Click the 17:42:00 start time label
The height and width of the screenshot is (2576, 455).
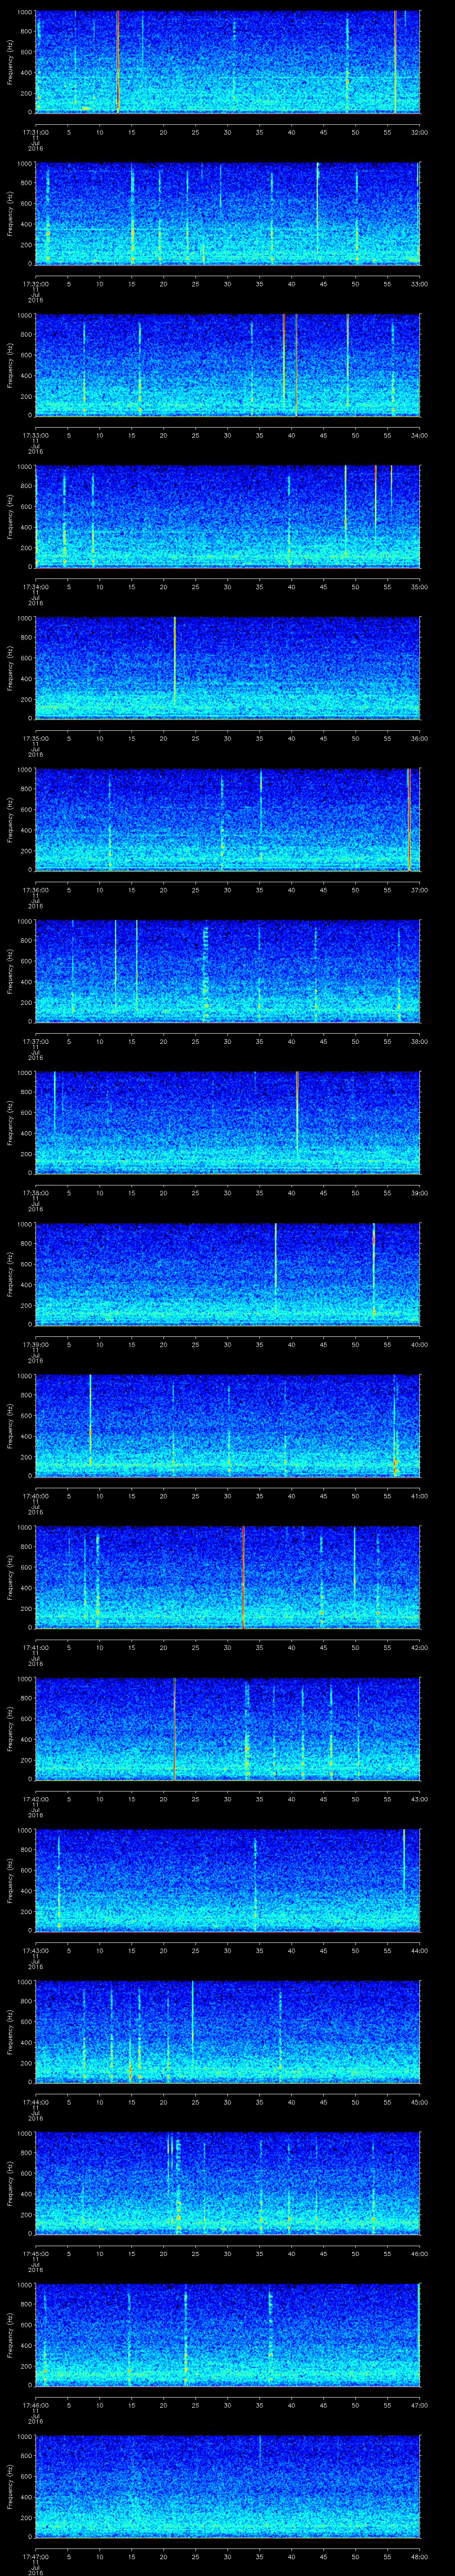click(35, 1799)
